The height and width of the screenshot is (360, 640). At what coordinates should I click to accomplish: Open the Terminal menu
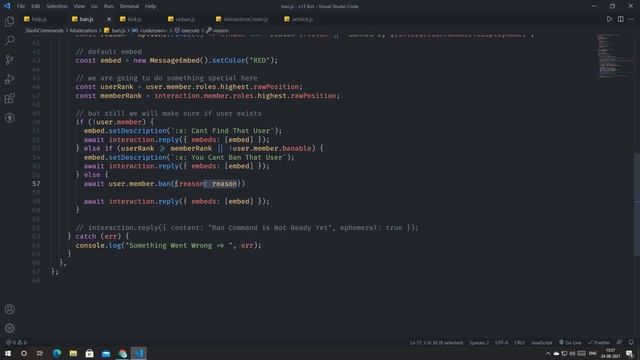pos(129,6)
